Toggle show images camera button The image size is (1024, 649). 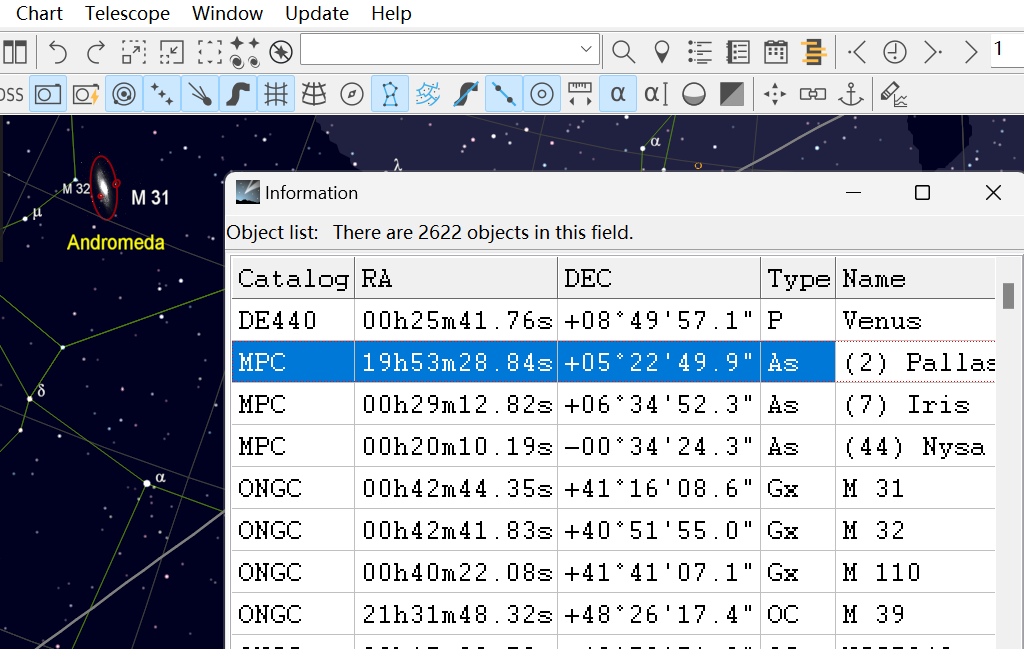(x=48, y=95)
